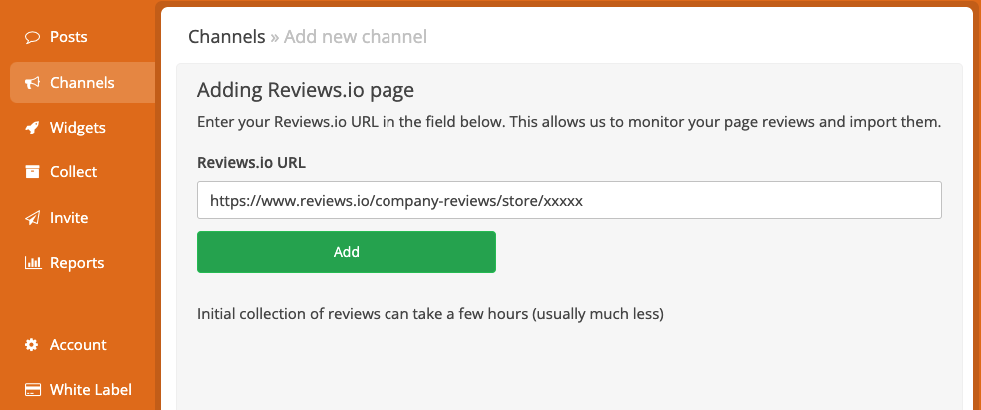Click the Invite paper plane icon
The width and height of the screenshot is (981, 410).
(33, 218)
